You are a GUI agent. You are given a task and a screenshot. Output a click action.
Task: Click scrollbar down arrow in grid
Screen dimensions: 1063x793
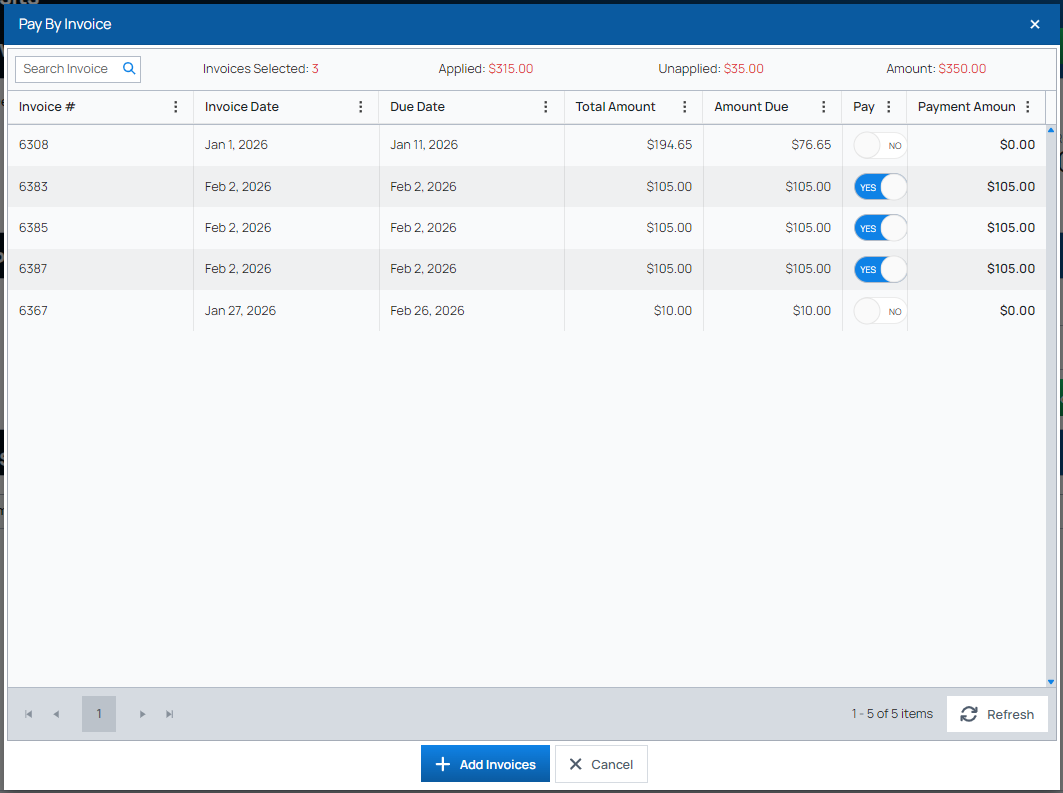coord(1051,683)
